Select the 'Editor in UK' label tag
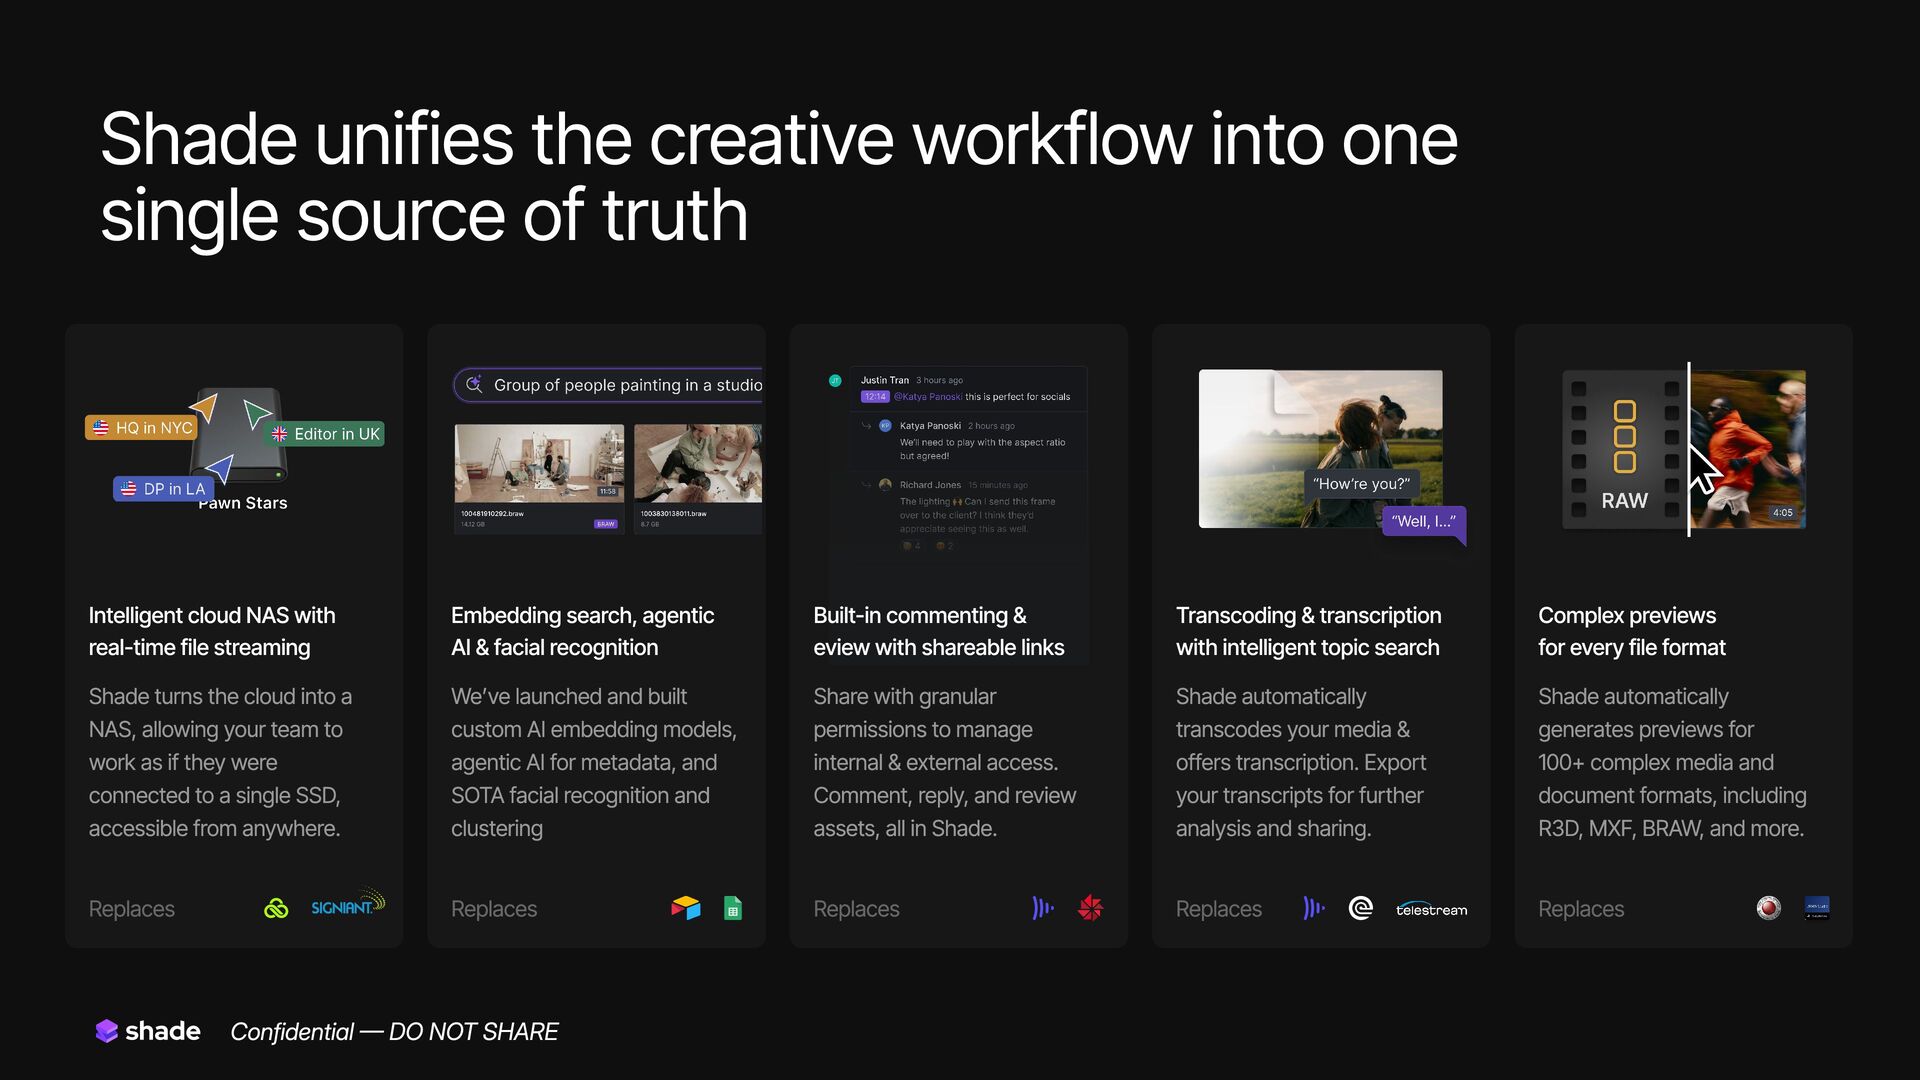Screen dimensions: 1920x1080 (x=327, y=434)
